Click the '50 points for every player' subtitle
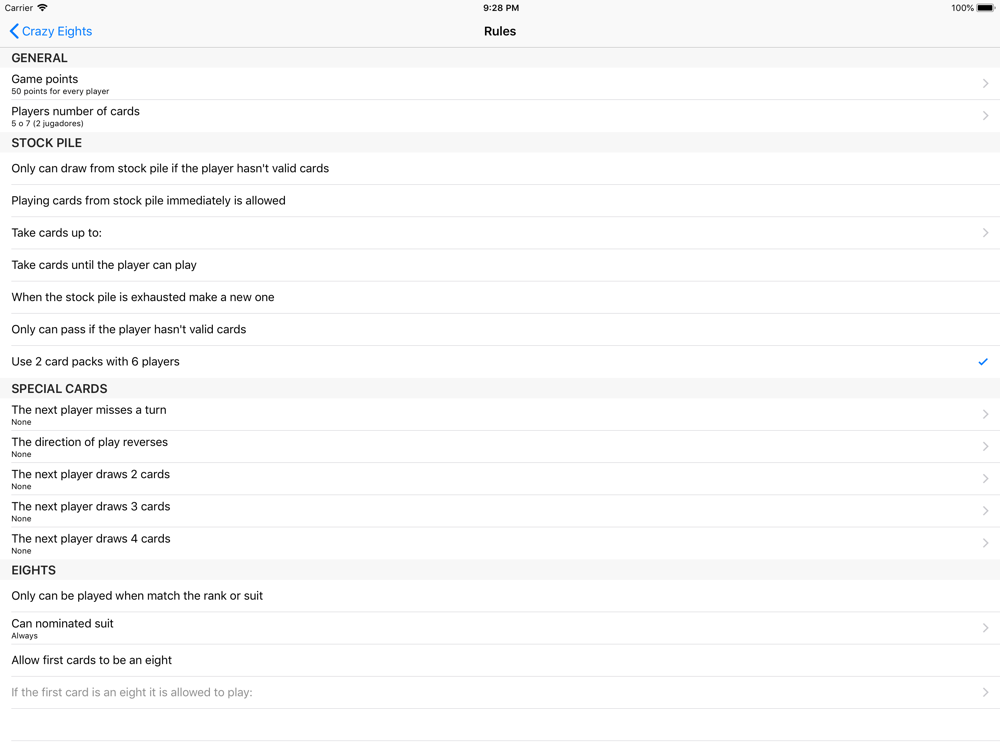The image size is (1000, 750). (x=60, y=91)
